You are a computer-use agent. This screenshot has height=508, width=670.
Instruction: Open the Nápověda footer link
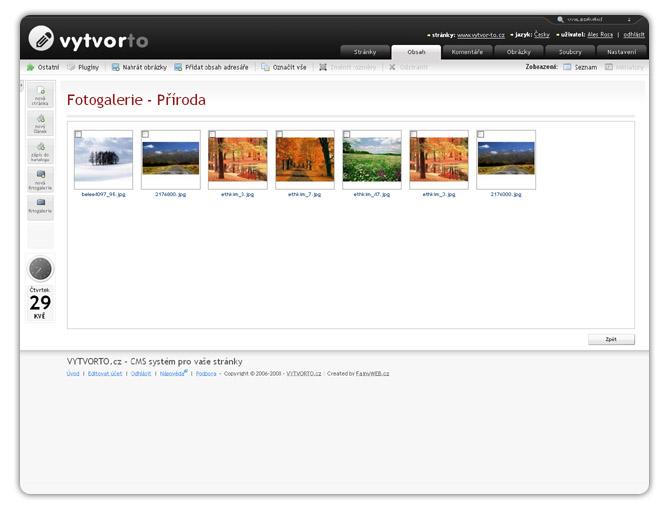[173, 373]
